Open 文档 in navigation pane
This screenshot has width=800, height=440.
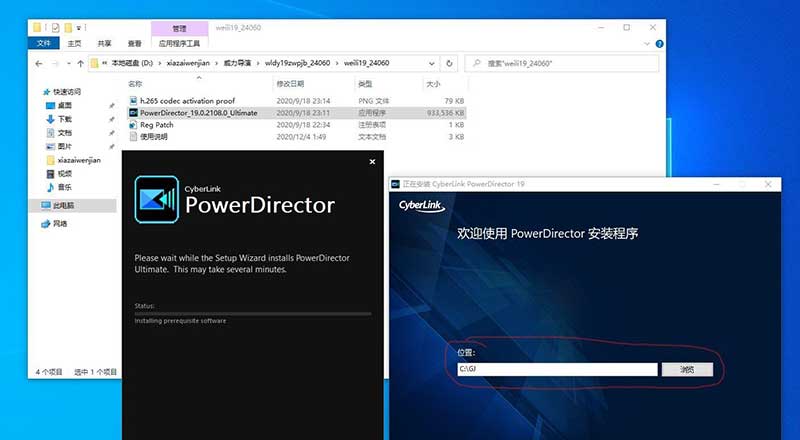coord(65,133)
